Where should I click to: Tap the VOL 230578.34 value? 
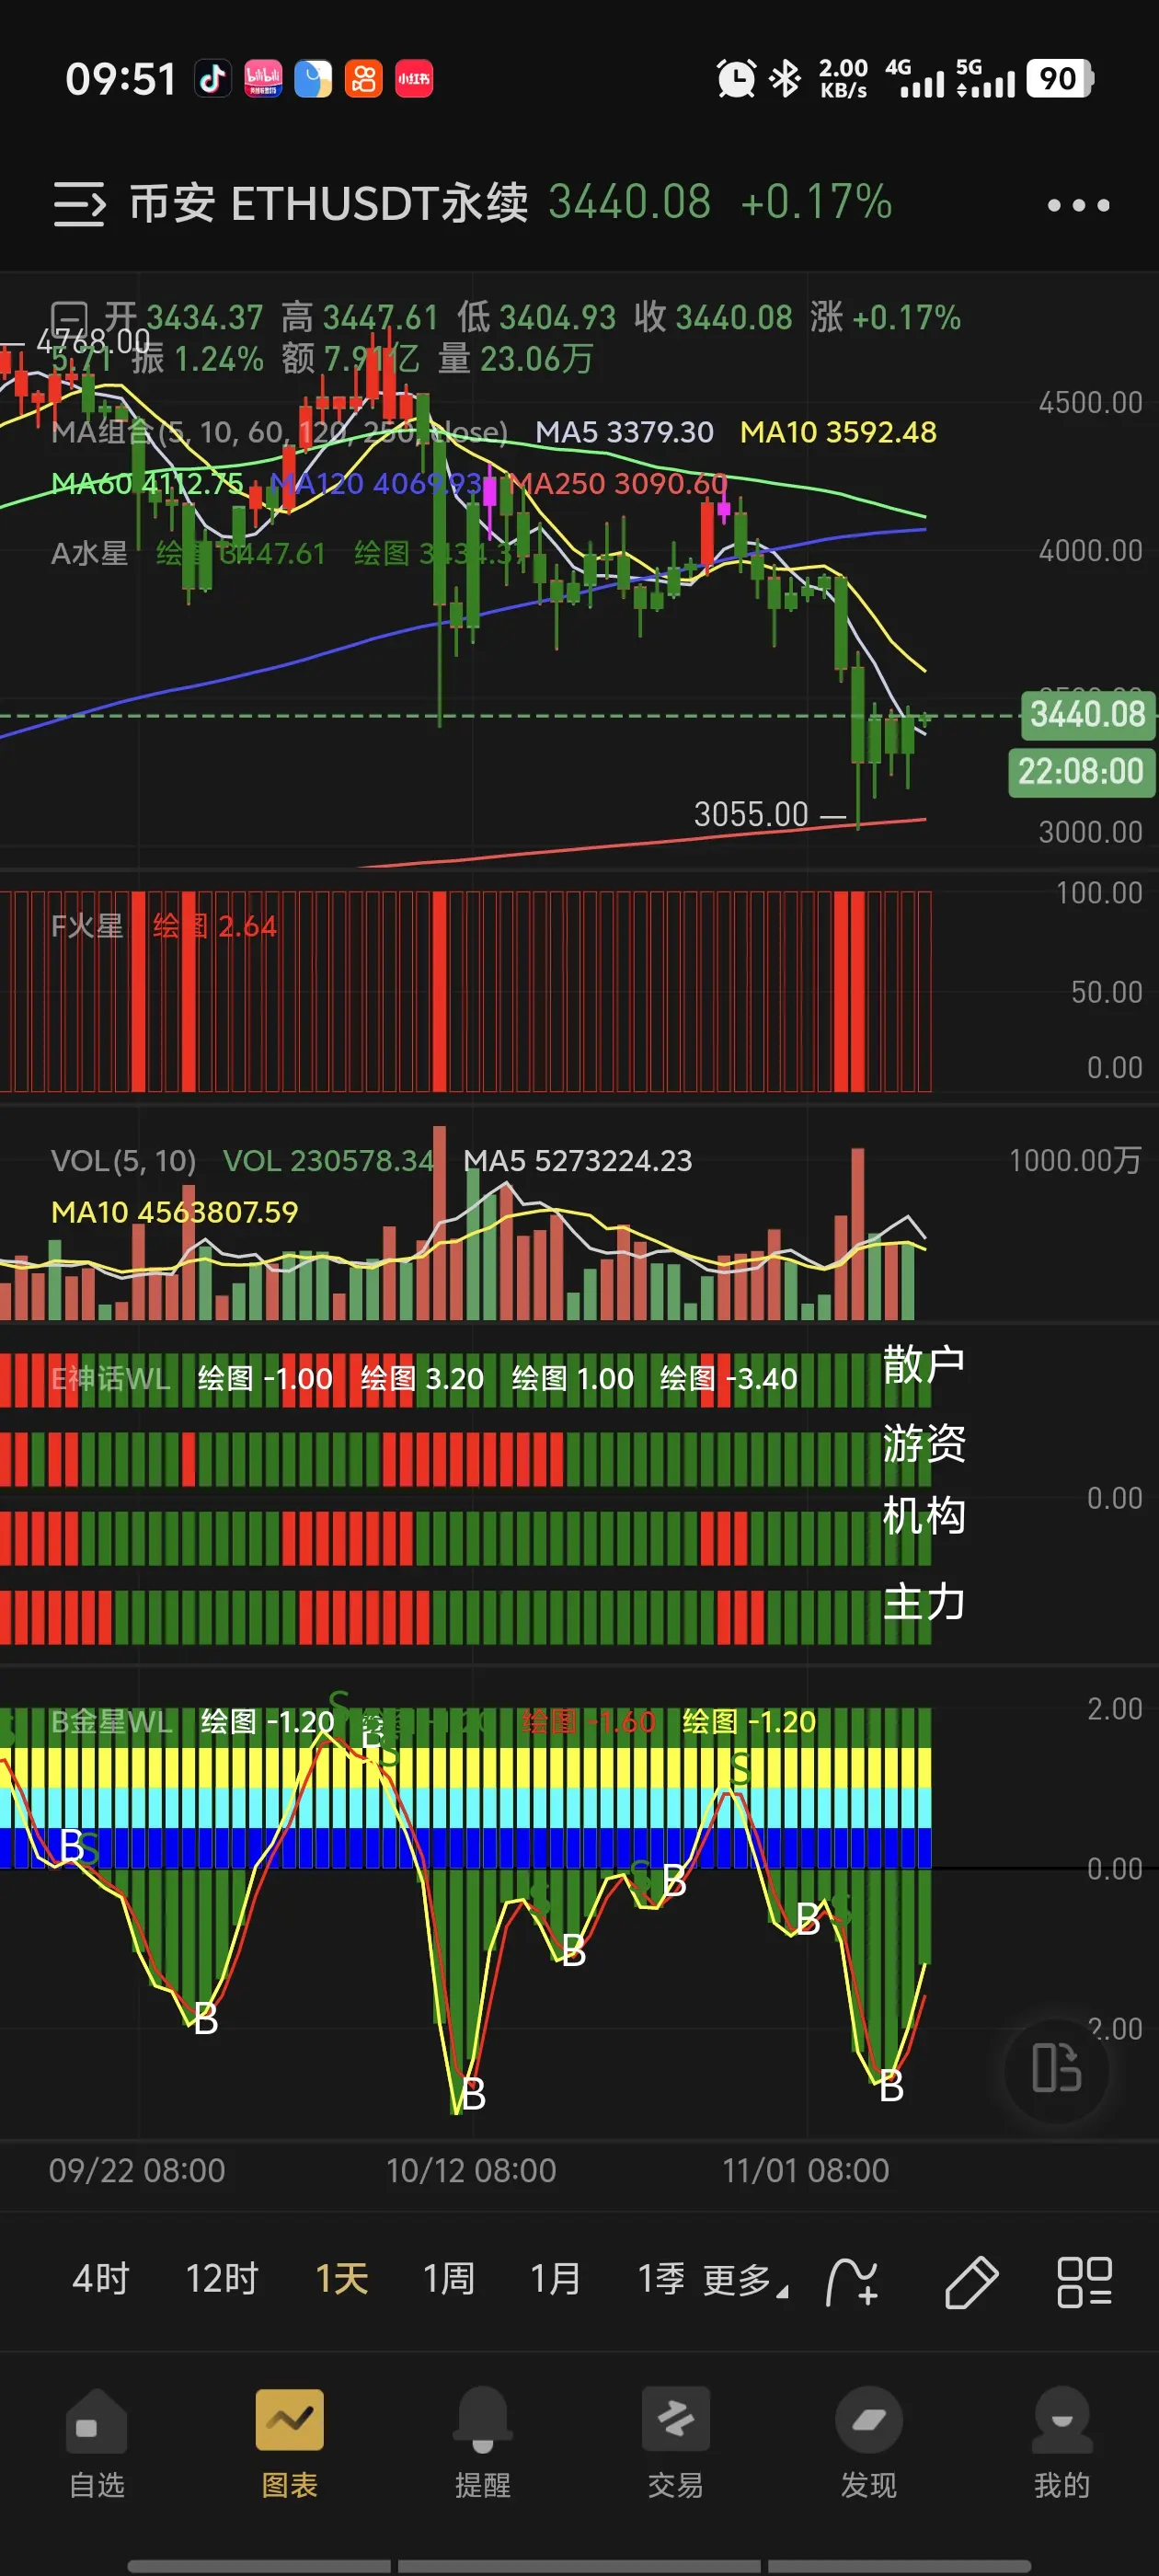tap(328, 1160)
